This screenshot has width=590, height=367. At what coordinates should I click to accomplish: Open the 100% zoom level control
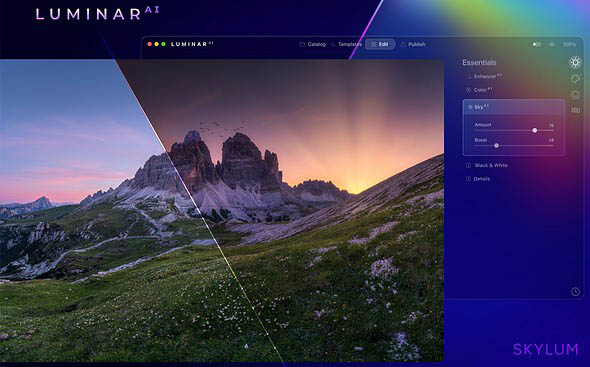[569, 44]
